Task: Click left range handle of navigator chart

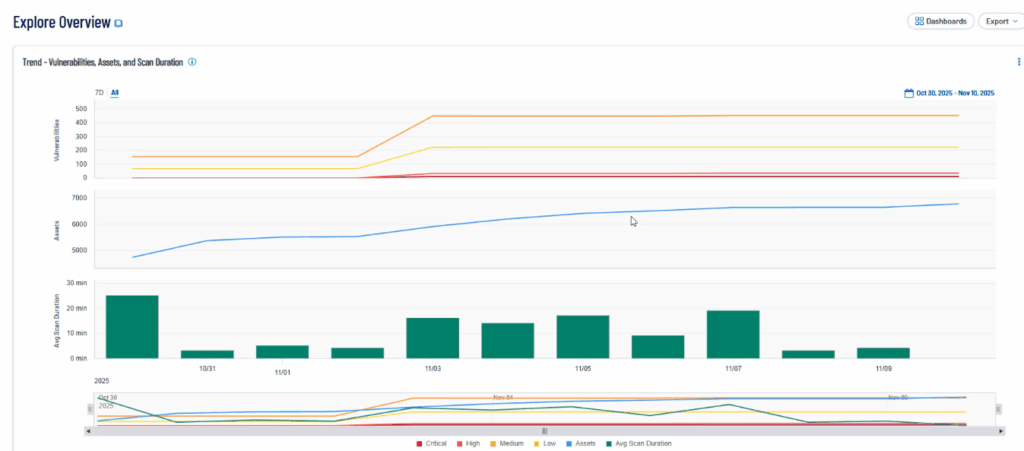Action: click(90, 408)
